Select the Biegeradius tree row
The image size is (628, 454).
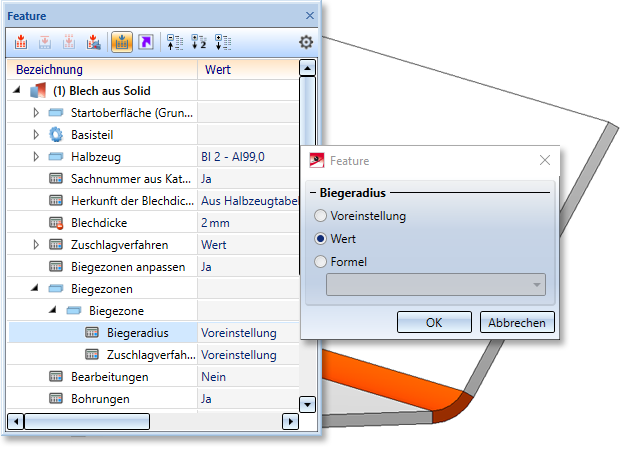pos(154,333)
